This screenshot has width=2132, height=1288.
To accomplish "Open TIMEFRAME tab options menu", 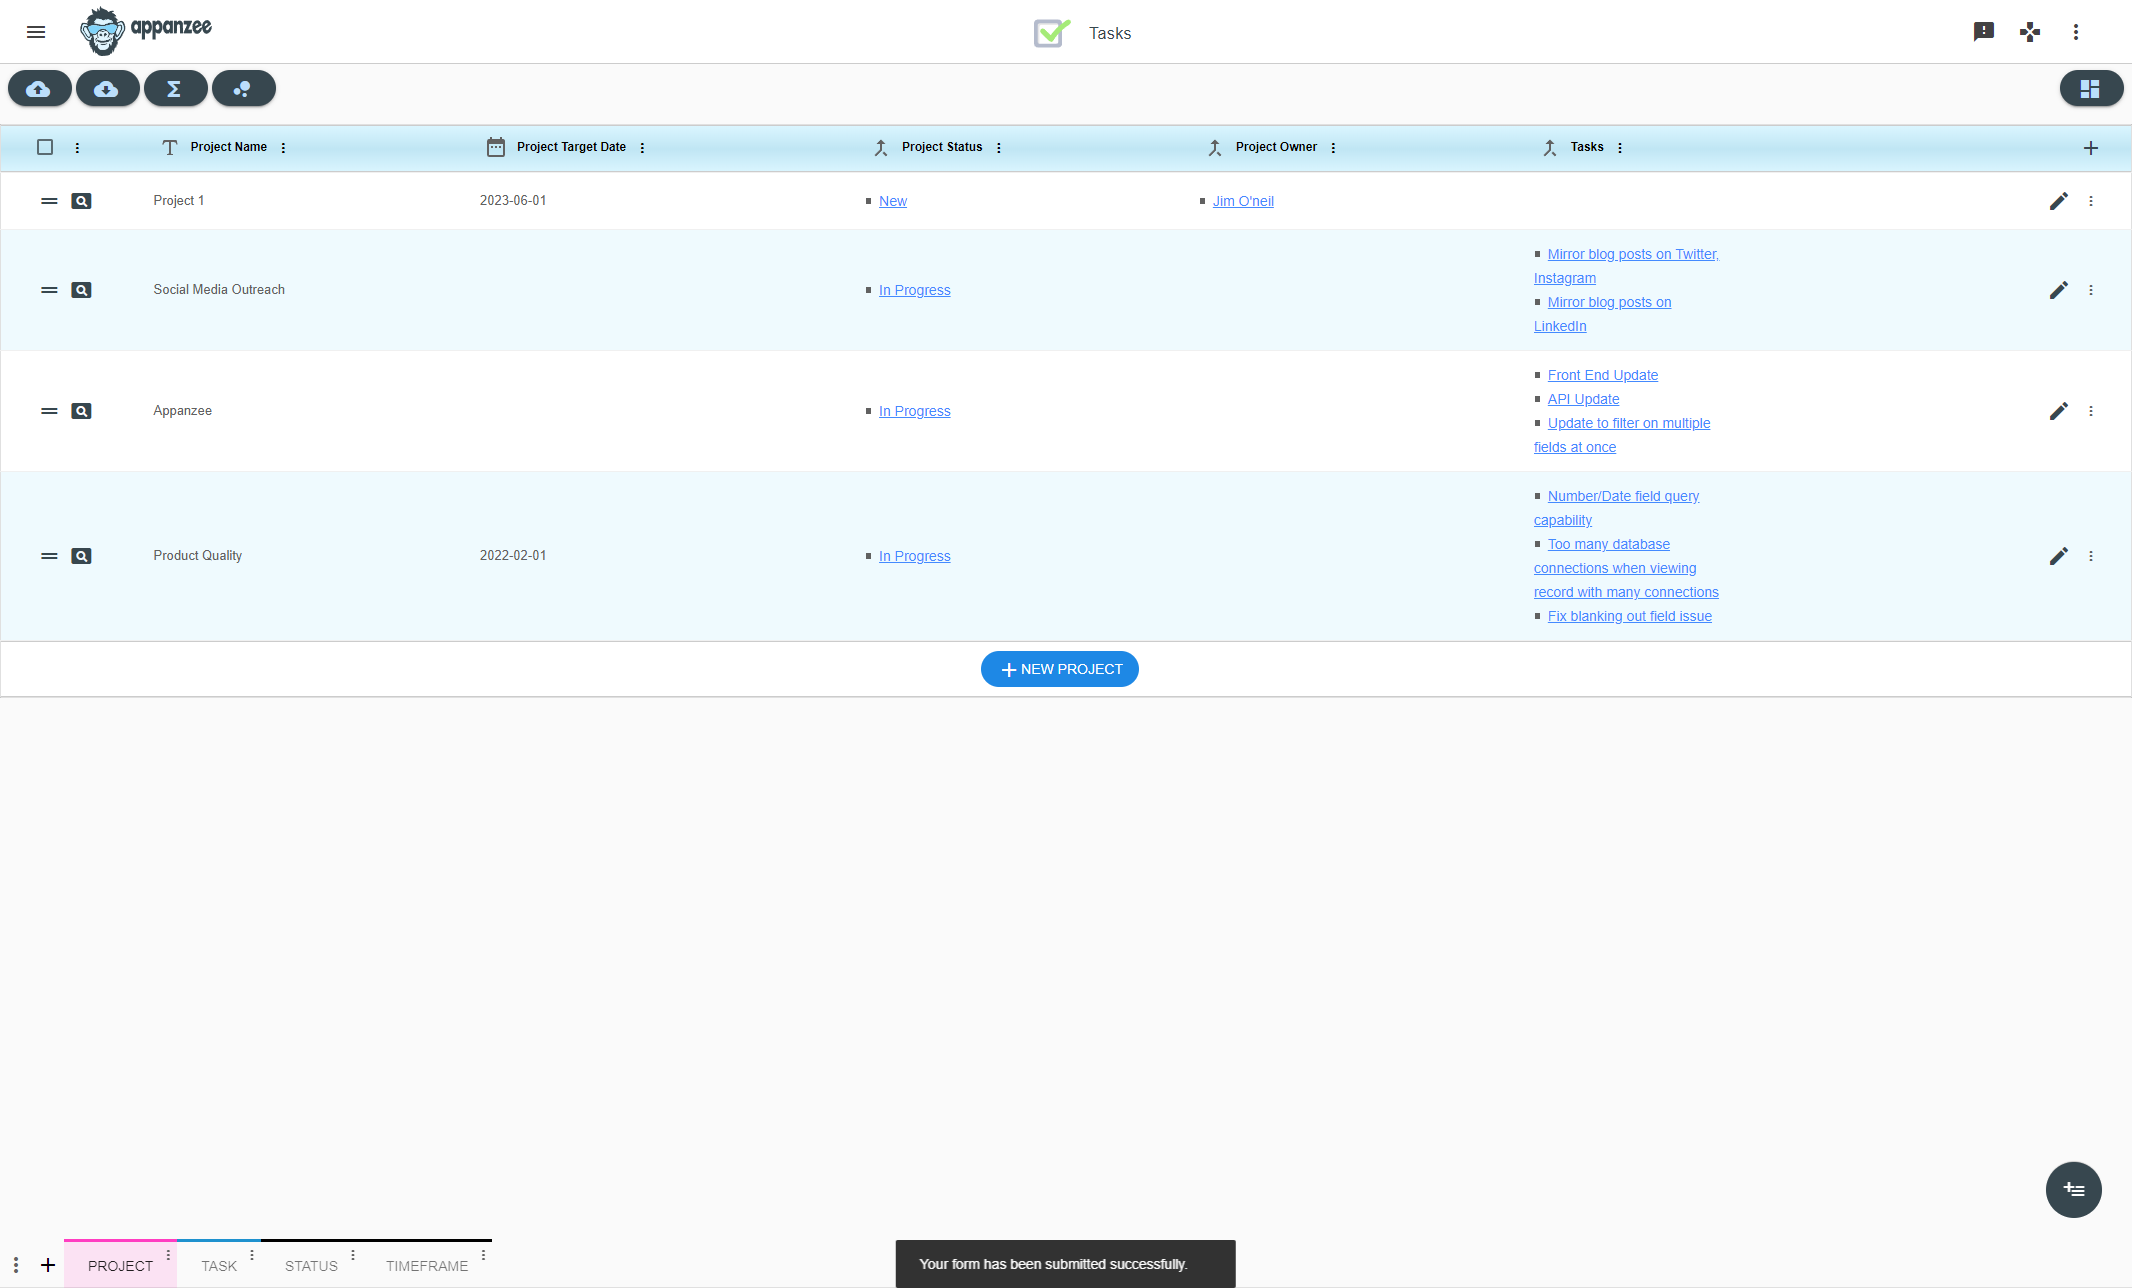I will point(483,1254).
